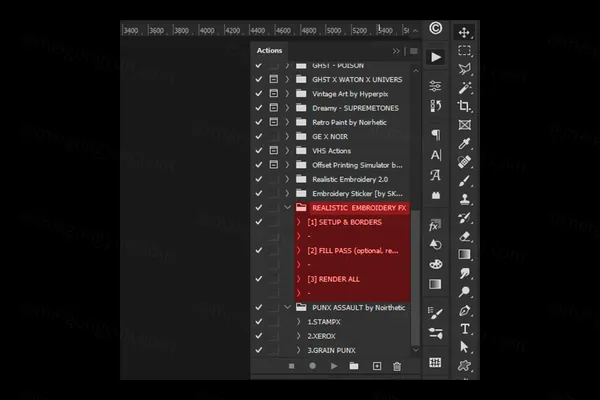
Task: Toggle checkmark for 1.STAMPX action
Action: (259, 322)
